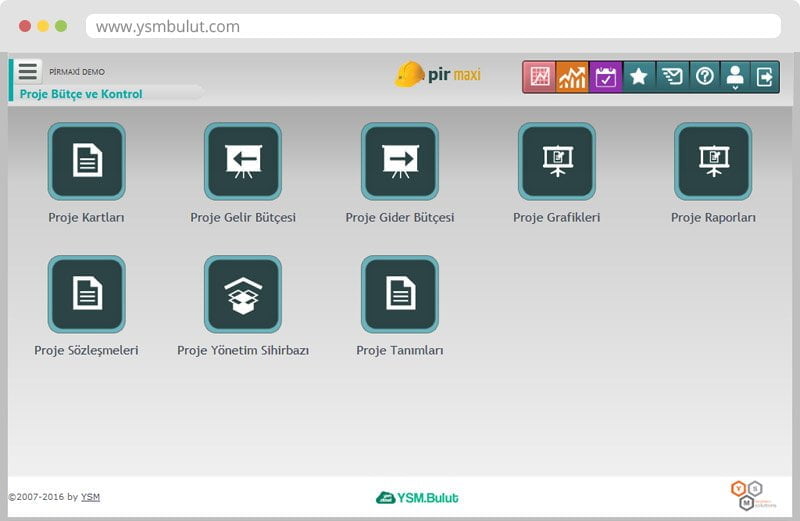Click the orange trend graph toolbar icon
800x521 pixels.
[572, 77]
